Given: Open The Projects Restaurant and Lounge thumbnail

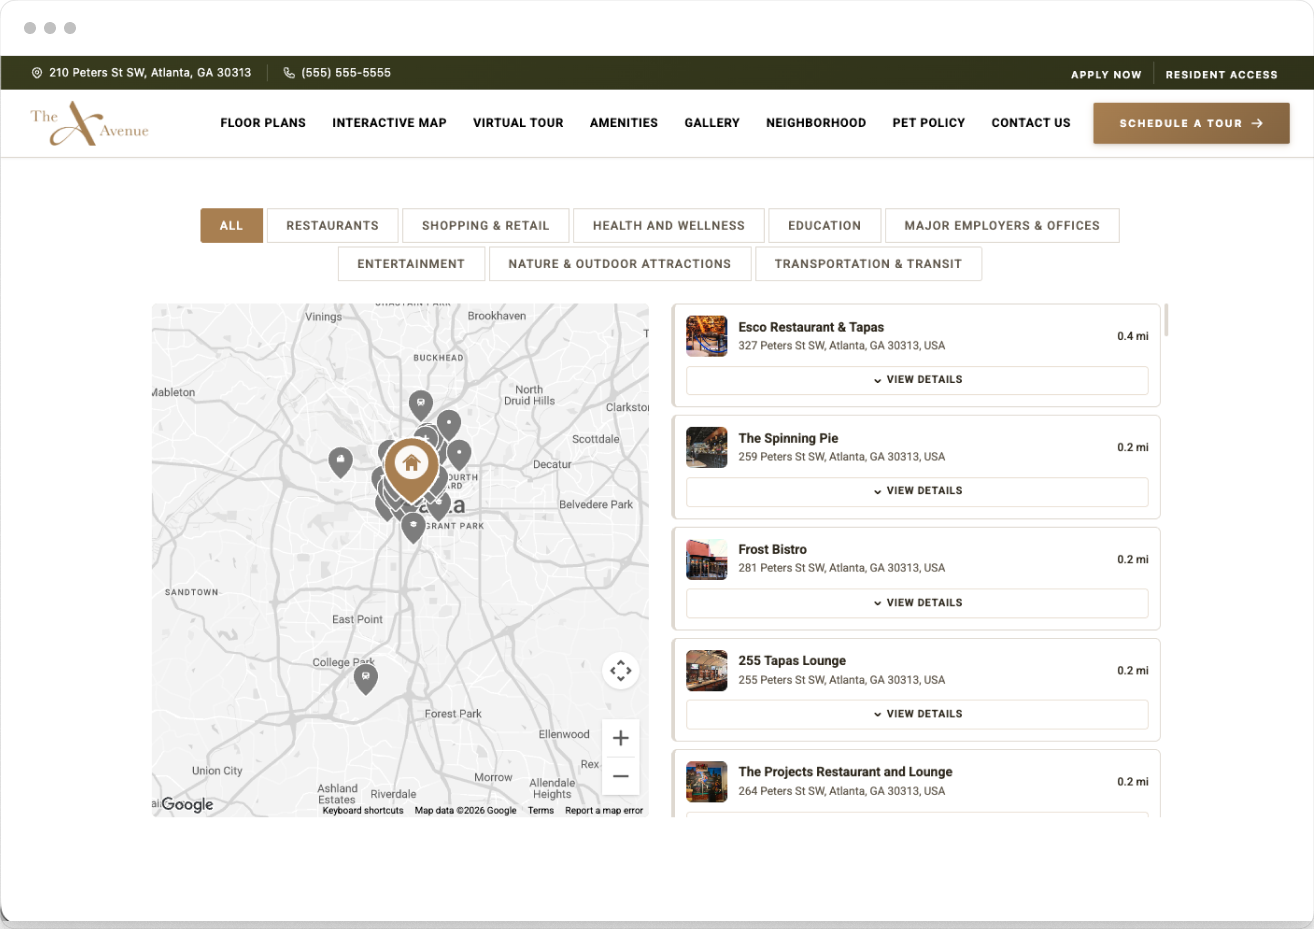Looking at the screenshot, I should click(706, 781).
